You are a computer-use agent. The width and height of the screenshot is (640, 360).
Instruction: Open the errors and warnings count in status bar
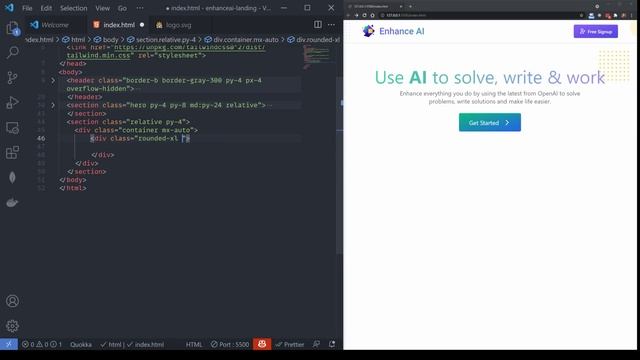[42, 344]
